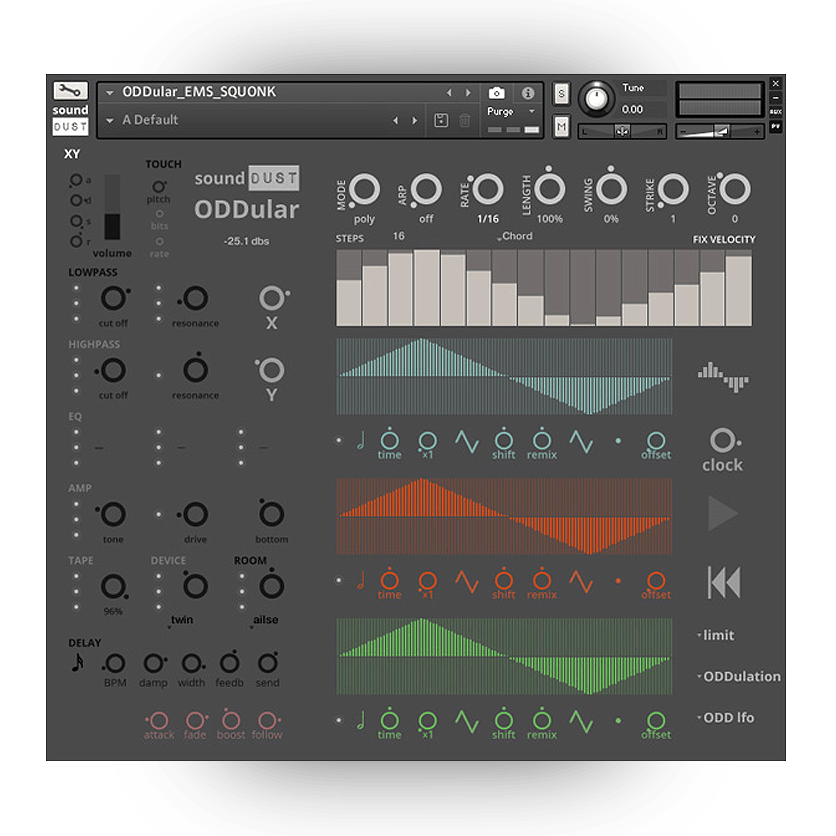836x836 pixels.
Task: Toggle the orange dot before the orange offset knob
Action: [x=618, y=581]
